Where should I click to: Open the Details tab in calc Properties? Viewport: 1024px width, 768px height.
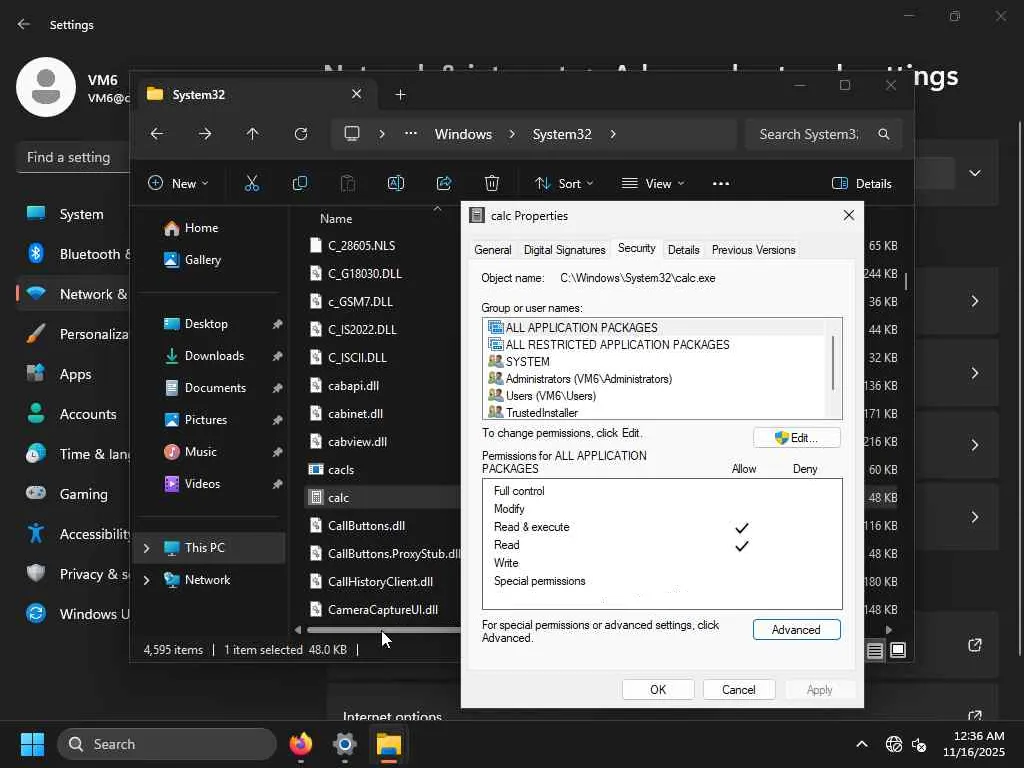(x=683, y=250)
